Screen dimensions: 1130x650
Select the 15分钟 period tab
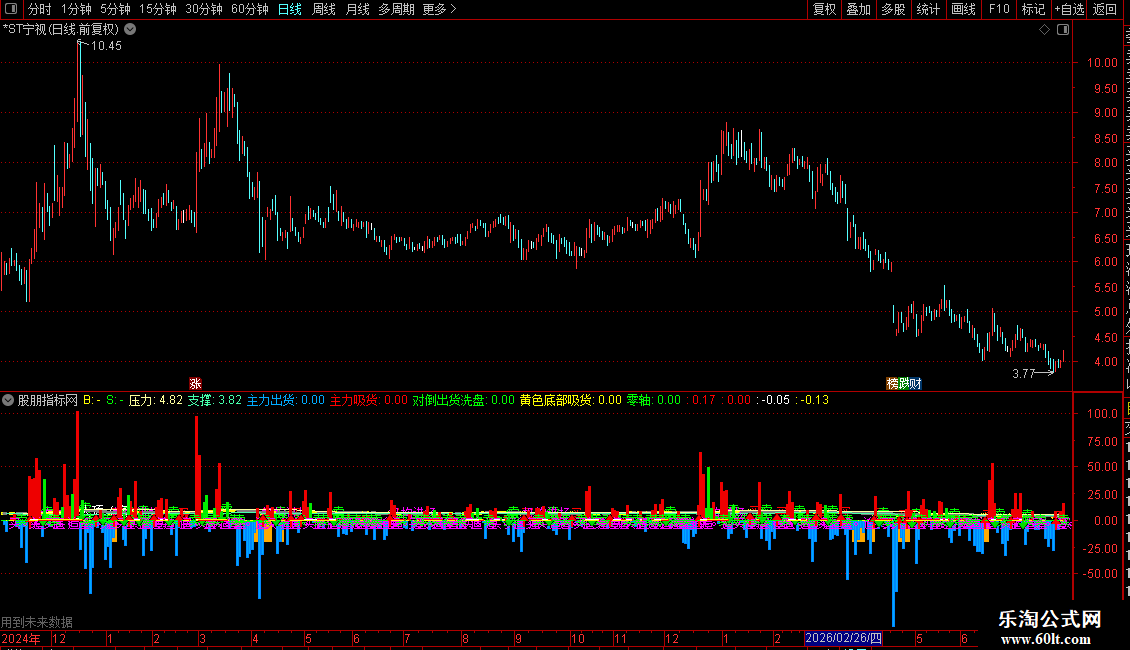click(x=158, y=9)
